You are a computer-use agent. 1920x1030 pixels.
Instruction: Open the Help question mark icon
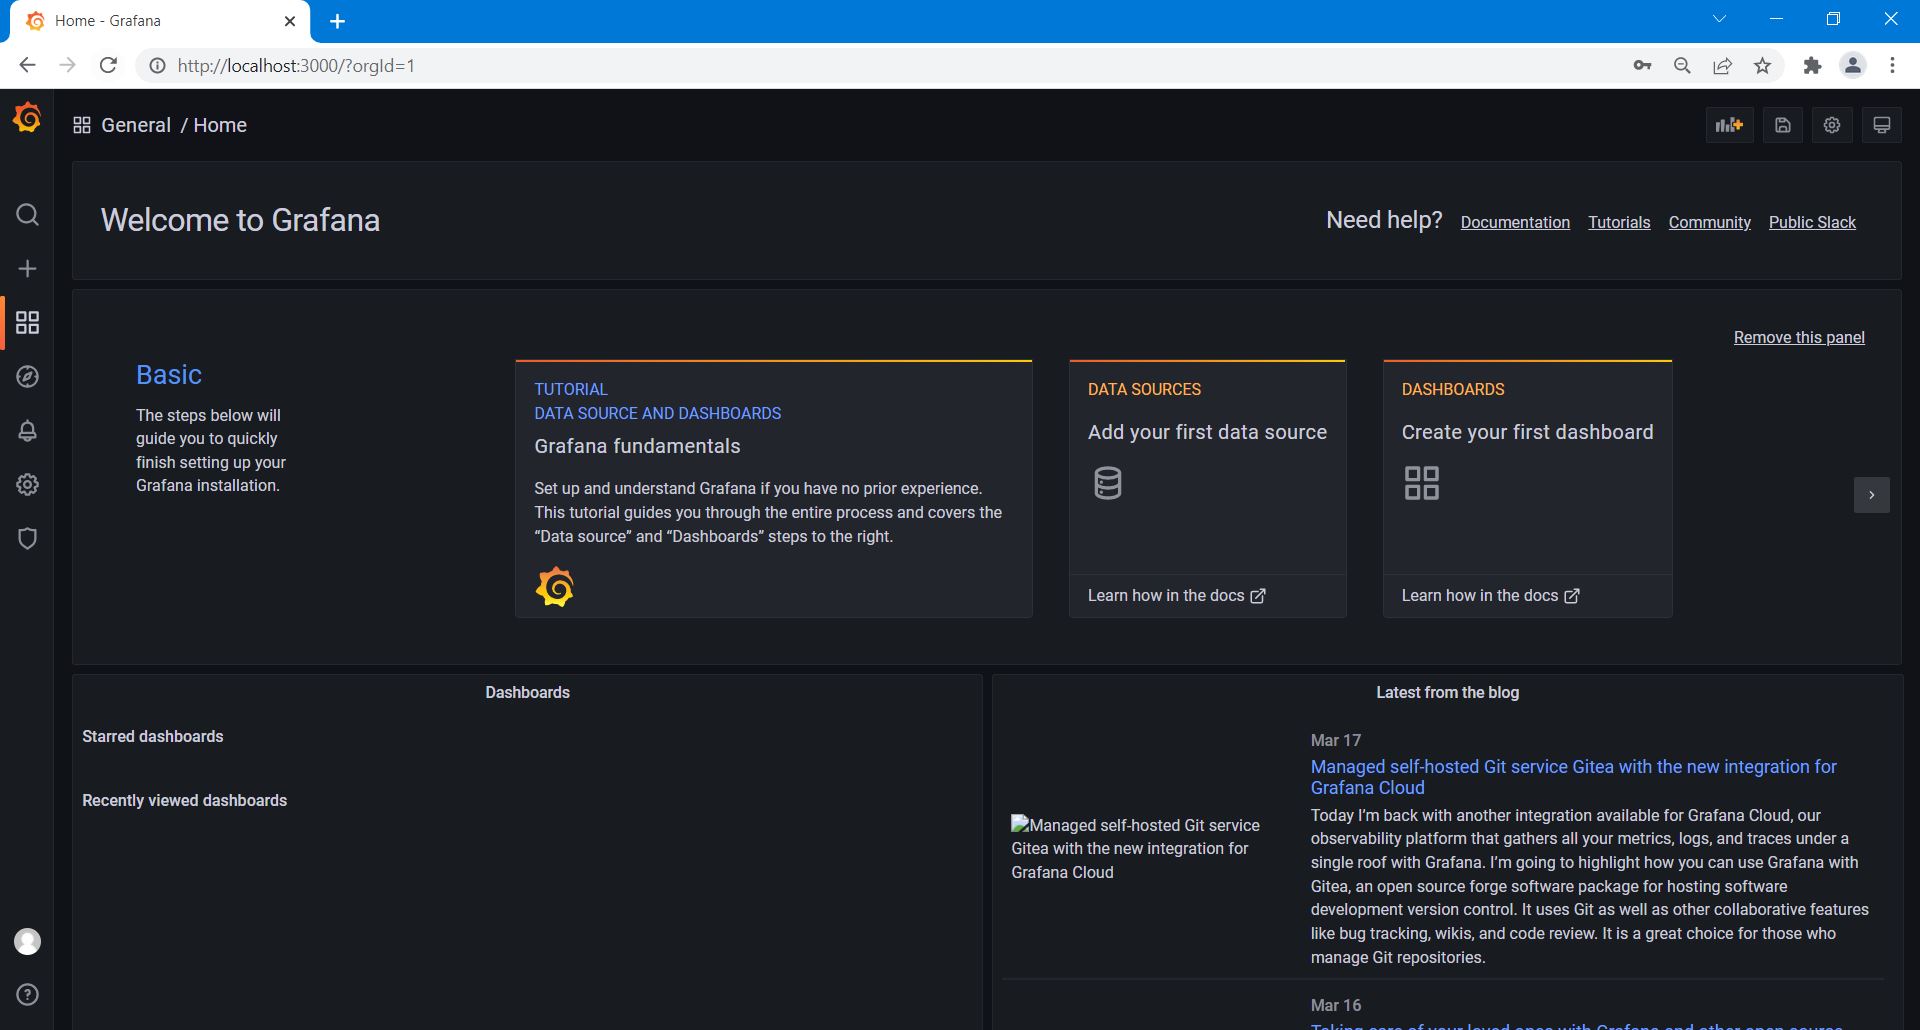point(27,994)
